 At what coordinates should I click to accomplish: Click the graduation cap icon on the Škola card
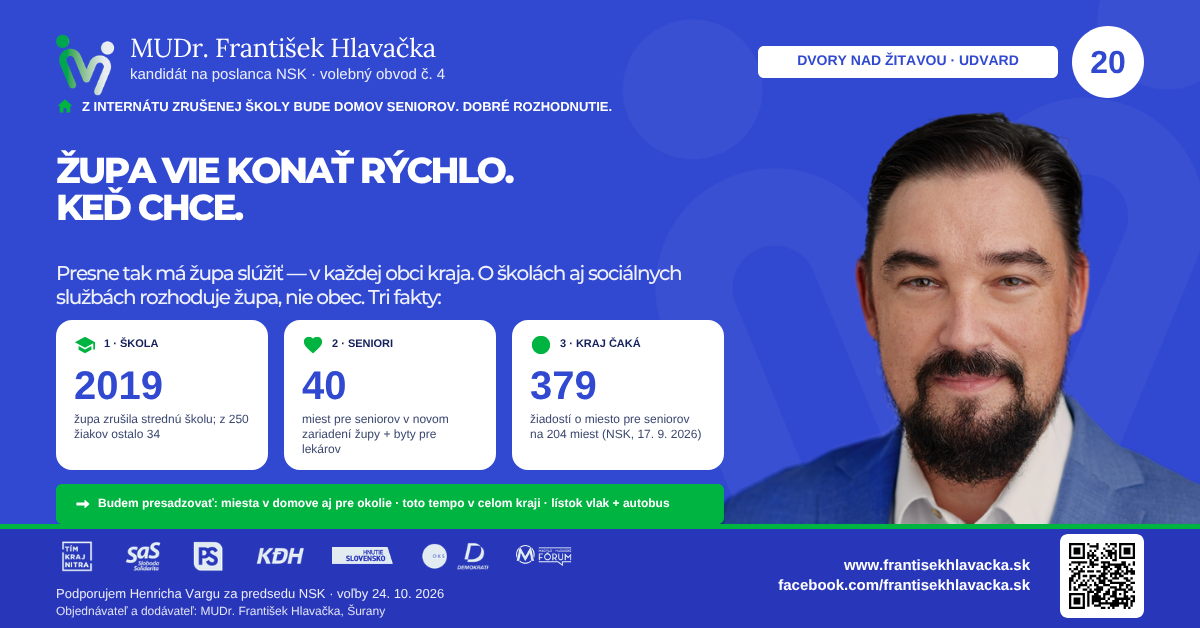coord(85,344)
